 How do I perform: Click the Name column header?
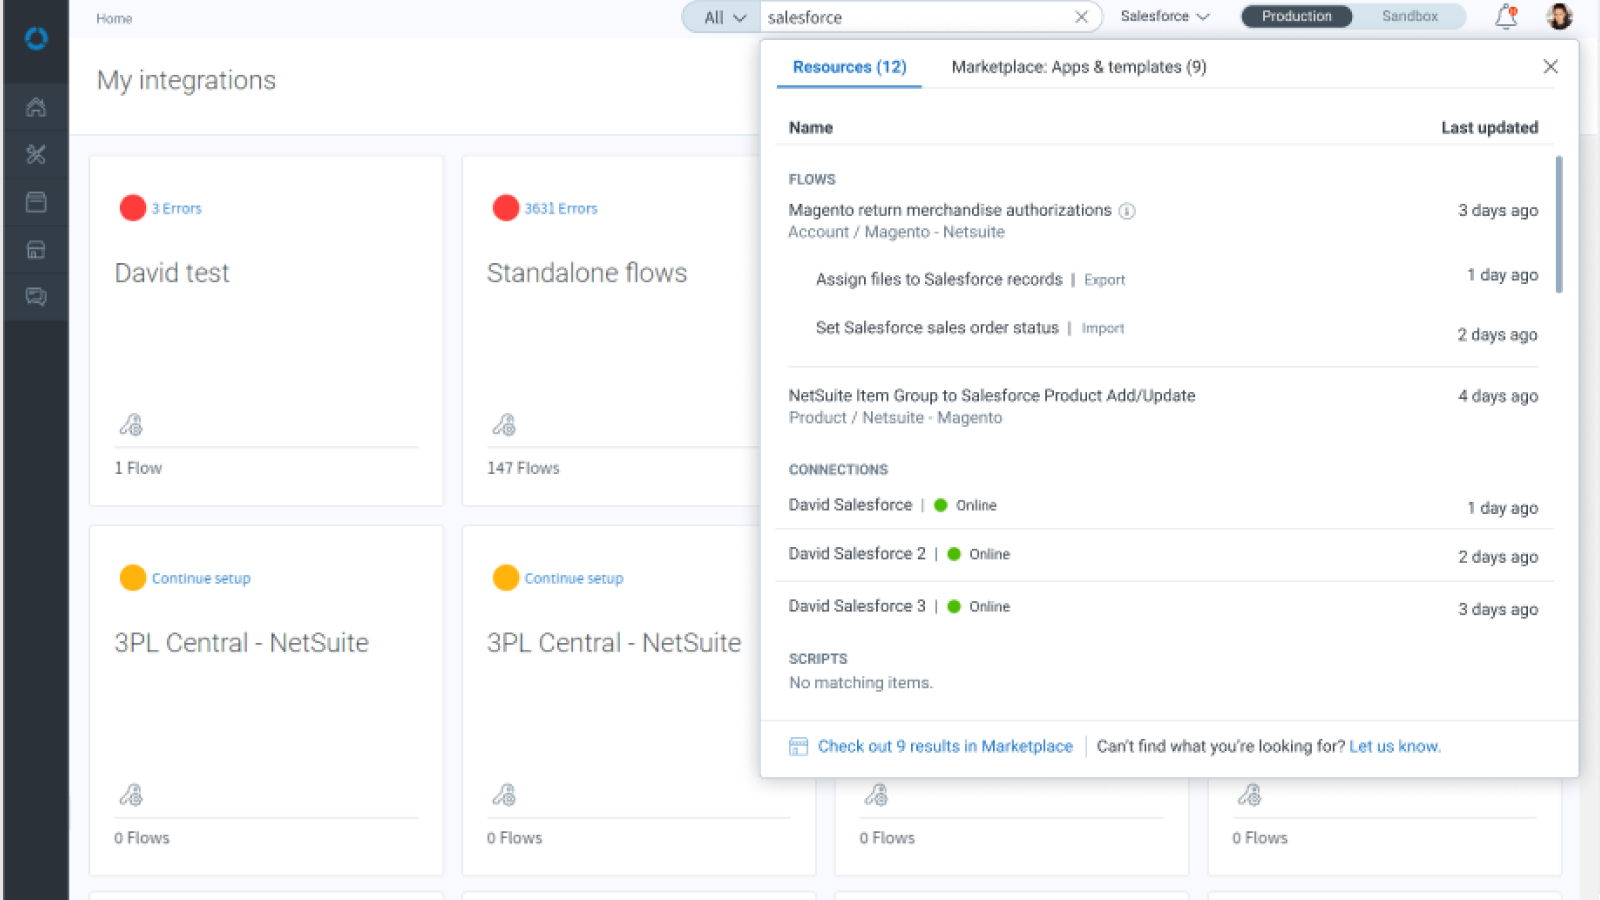(x=810, y=127)
